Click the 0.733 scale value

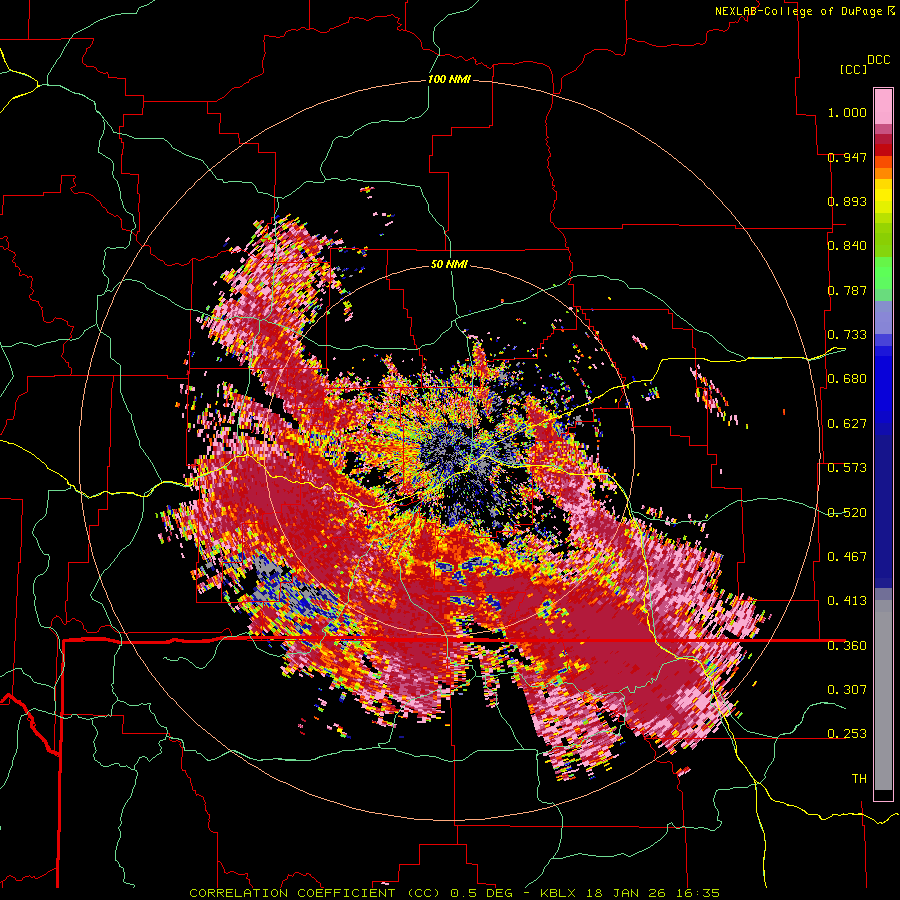847,335
